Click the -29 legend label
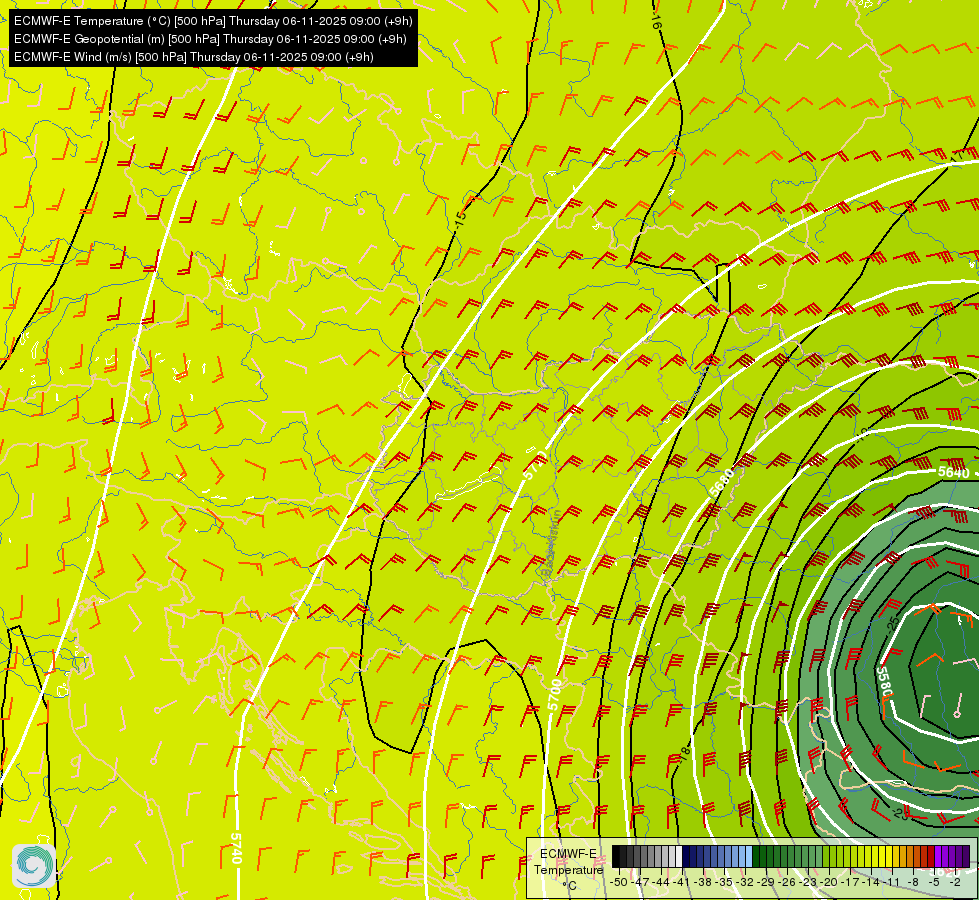 click(x=766, y=882)
